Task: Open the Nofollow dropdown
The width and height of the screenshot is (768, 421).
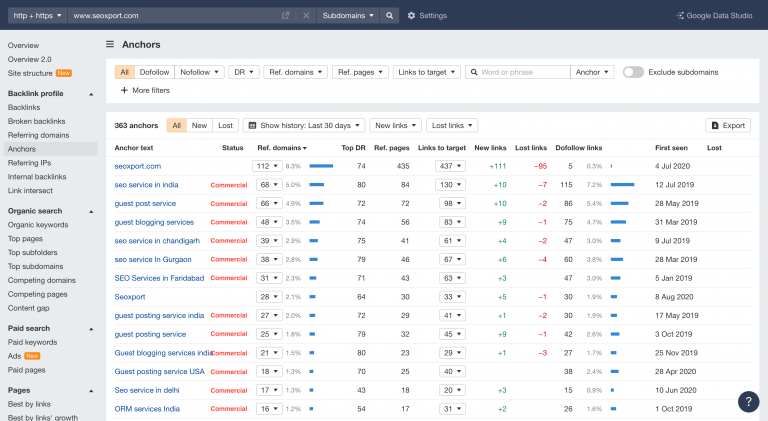Action: click(199, 72)
